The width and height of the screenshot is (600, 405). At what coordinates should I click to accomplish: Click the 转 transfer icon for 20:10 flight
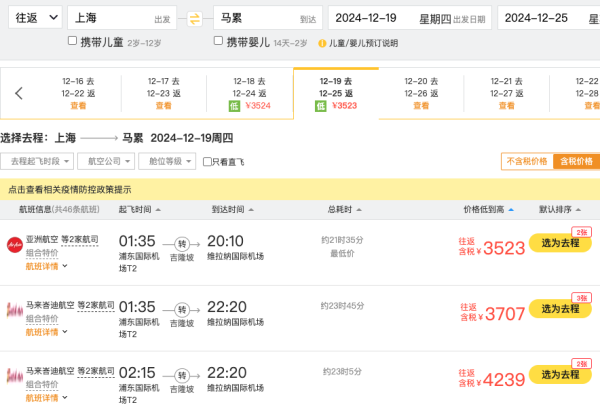182,244
